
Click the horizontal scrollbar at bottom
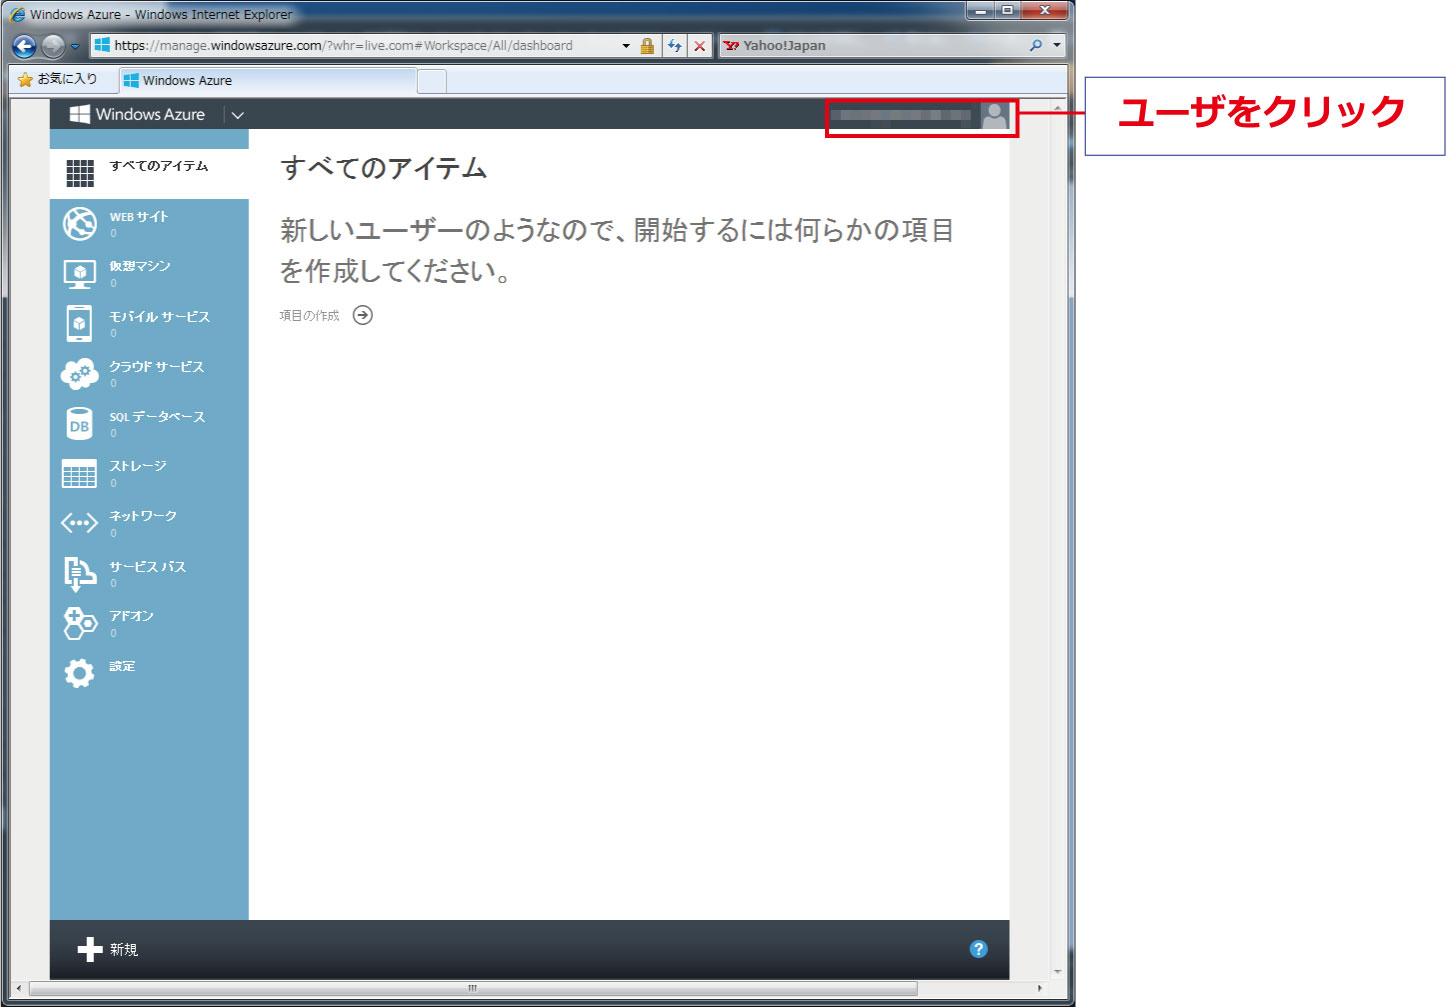pos(473,988)
